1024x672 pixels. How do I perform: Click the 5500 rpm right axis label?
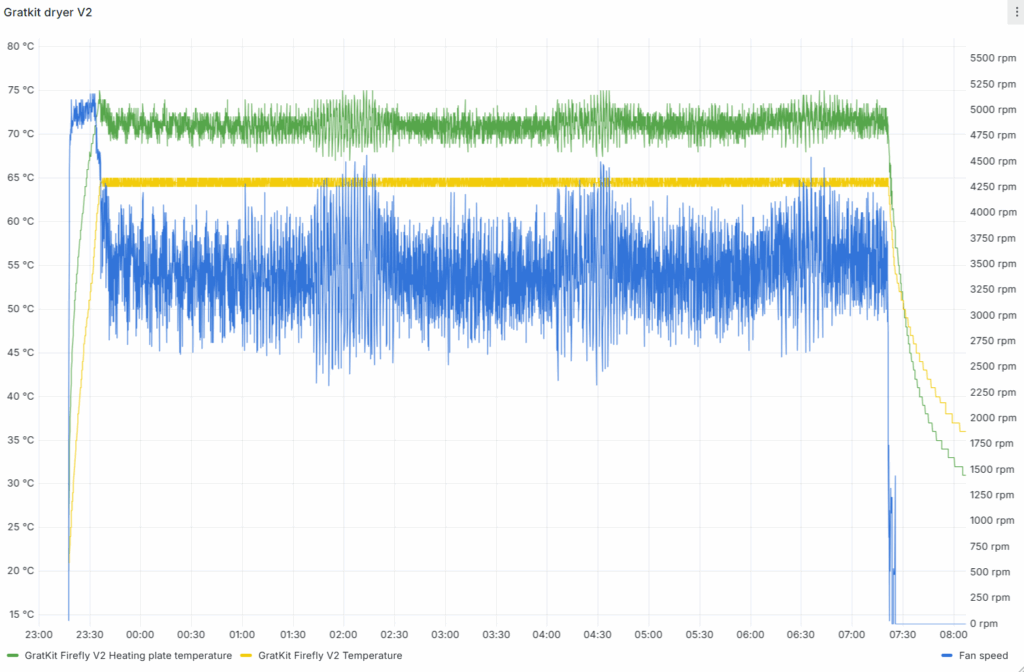(991, 58)
